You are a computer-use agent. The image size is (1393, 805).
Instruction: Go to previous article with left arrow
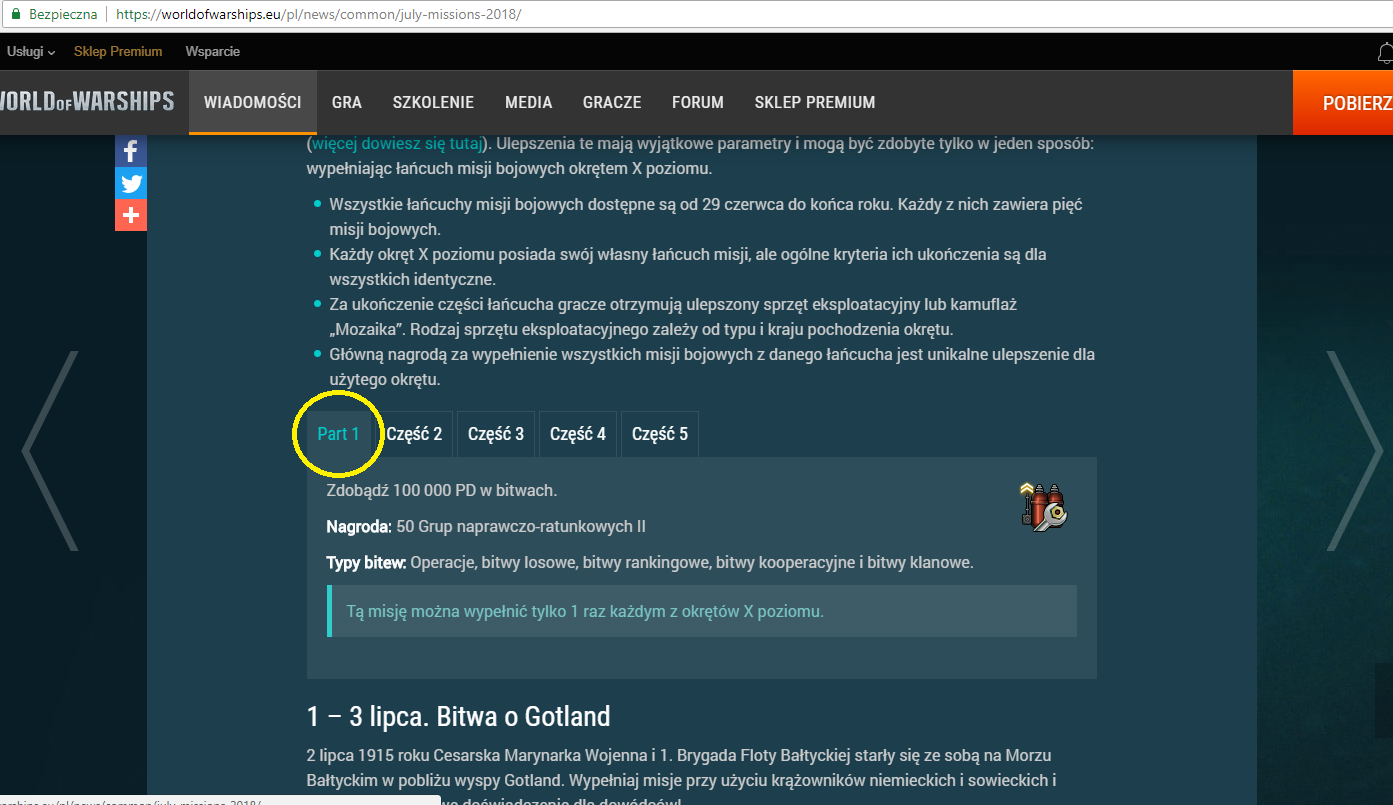pyautogui.click(x=50, y=450)
